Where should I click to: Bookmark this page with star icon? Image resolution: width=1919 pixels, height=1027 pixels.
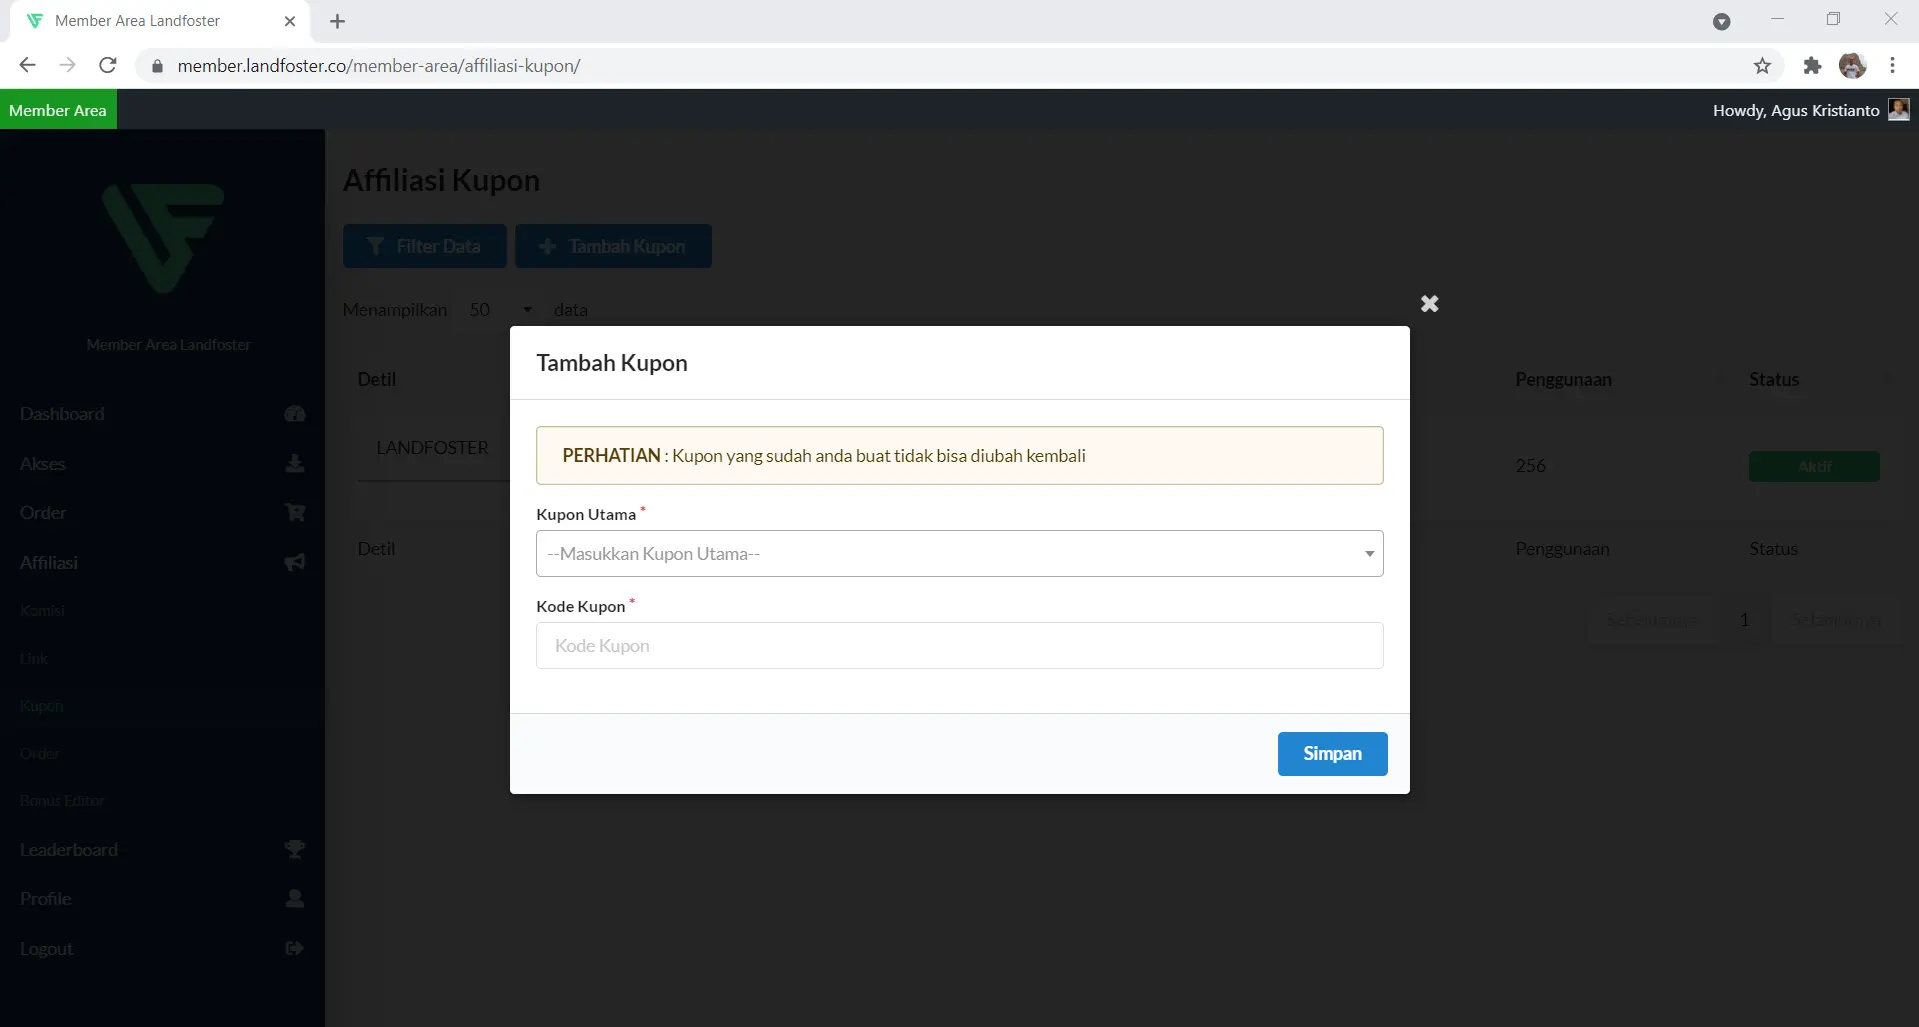[1762, 66]
